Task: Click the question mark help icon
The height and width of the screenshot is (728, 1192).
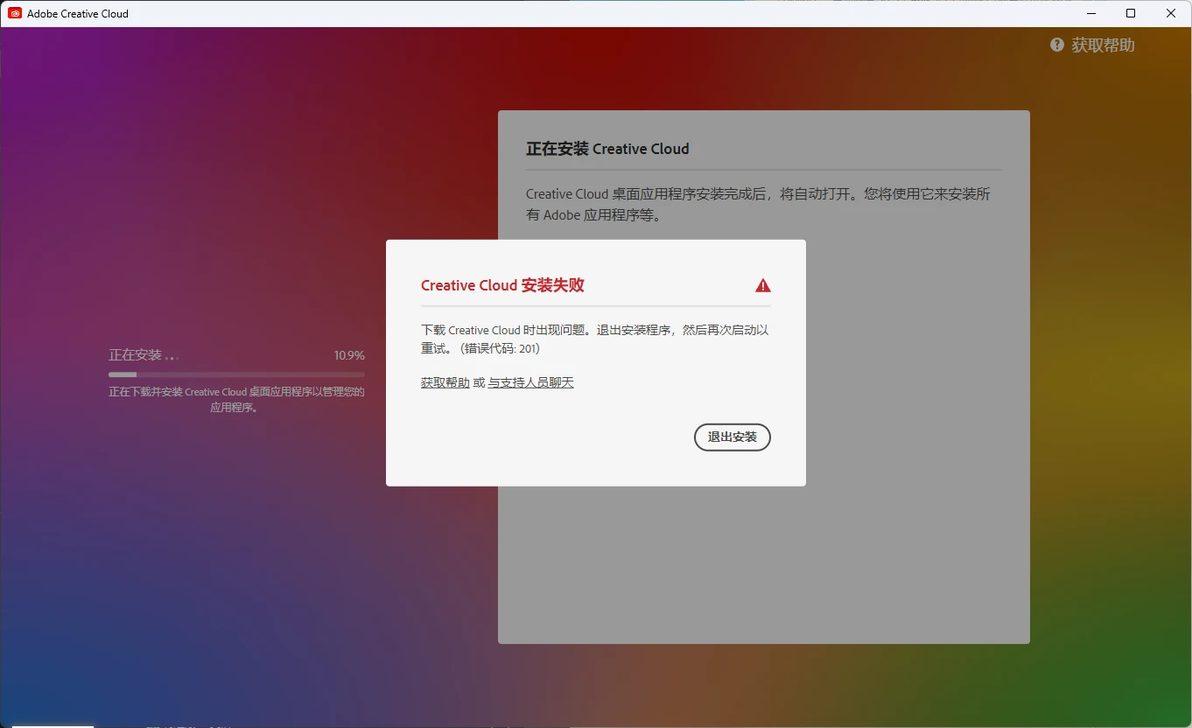Action: coord(1057,45)
